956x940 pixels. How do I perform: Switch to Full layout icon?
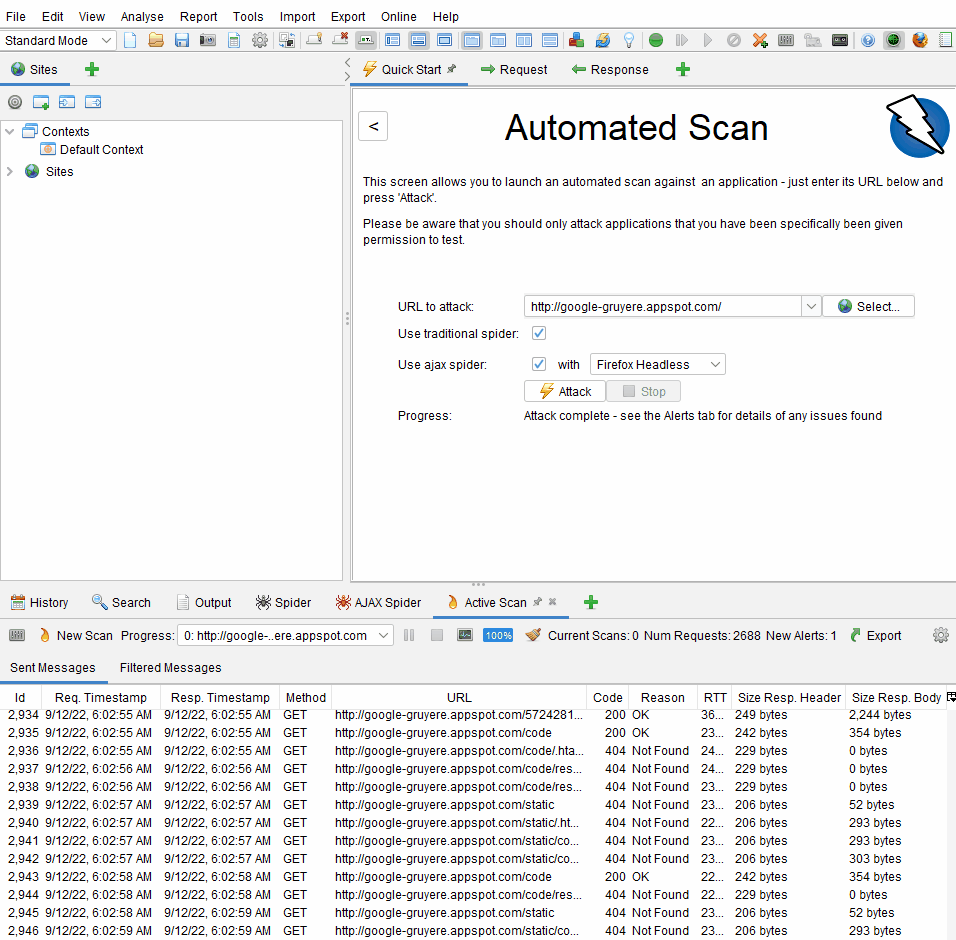point(445,40)
